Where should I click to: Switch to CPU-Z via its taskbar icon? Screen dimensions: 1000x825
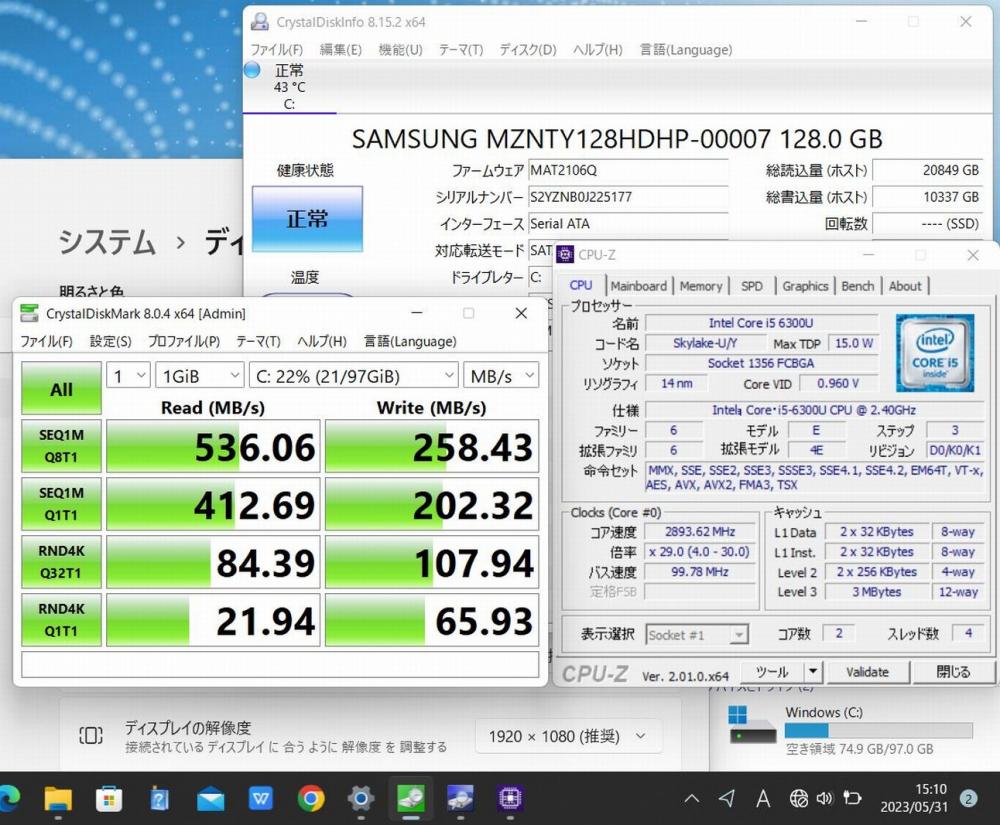(x=510, y=798)
